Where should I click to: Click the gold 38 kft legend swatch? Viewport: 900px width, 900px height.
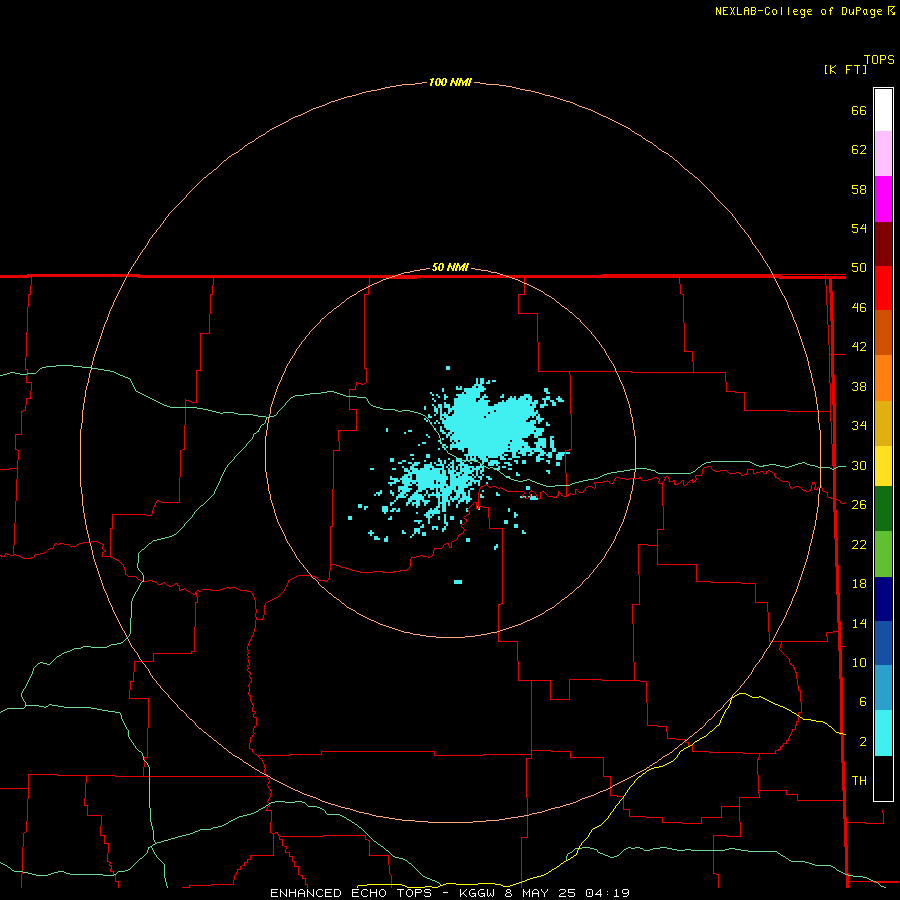[x=883, y=423]
